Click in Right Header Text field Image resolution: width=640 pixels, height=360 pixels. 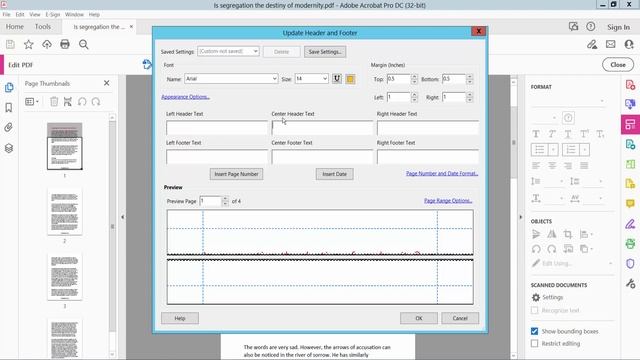[428, 128]
